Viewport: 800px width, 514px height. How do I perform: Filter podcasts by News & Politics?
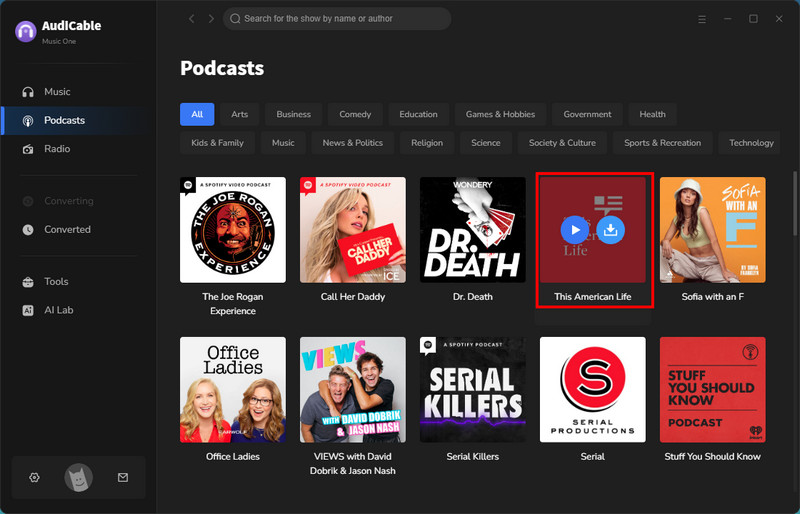pos(353,143)
